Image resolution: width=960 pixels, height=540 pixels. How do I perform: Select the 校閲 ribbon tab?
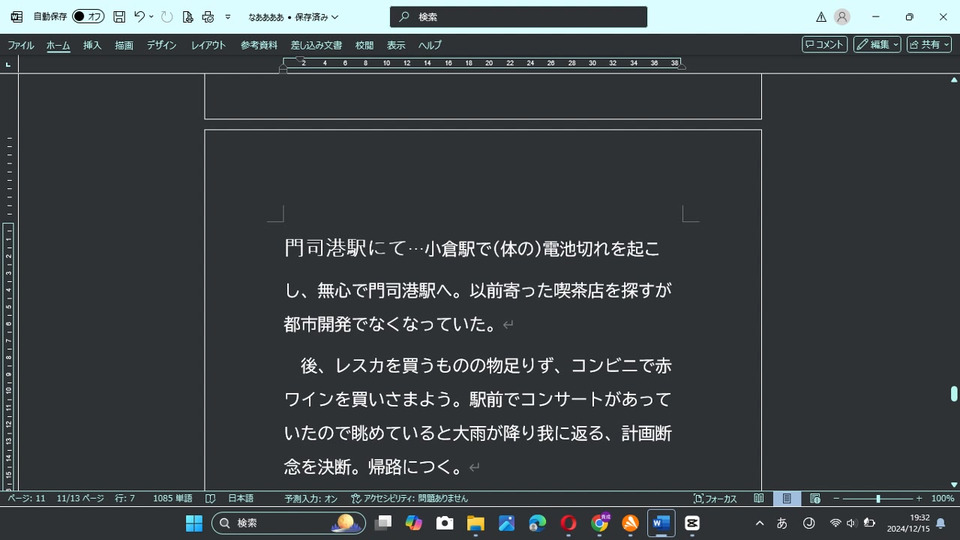tap(364, 45)
